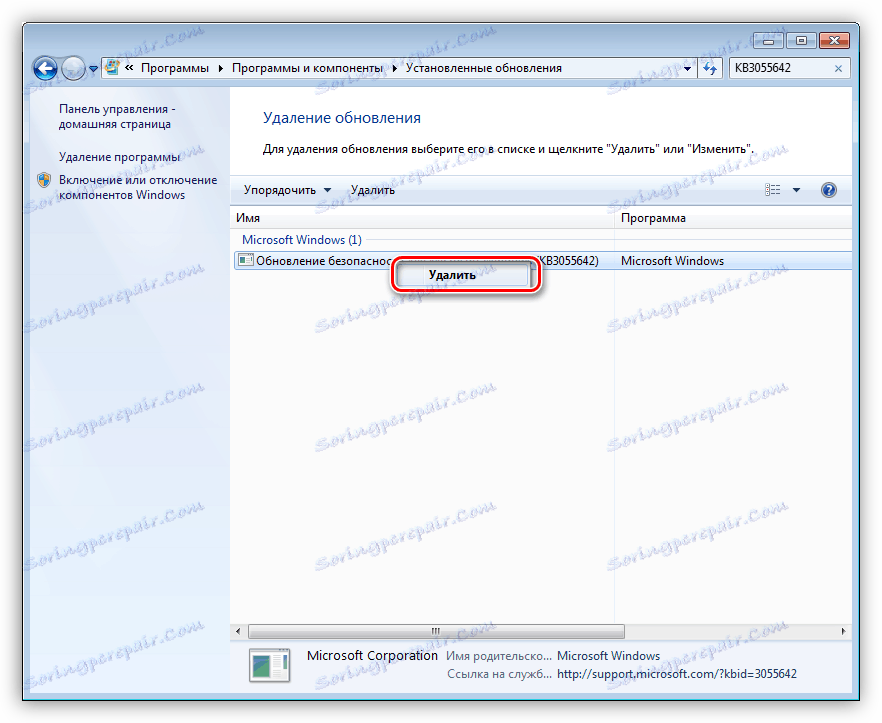882x723 pixels.
Task: Open the view options dropdown arrow
Action: (796, 190)
